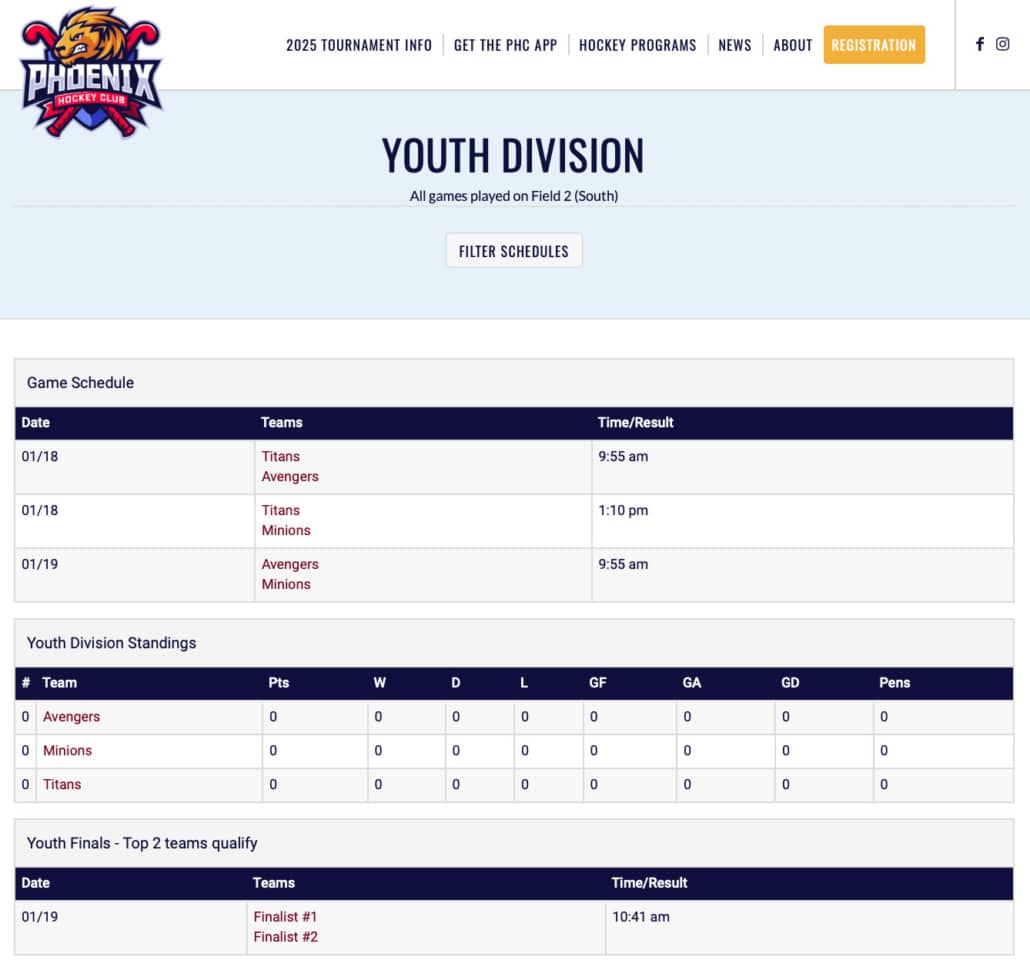Open Minions team in the standings table

pyautogui.click(x=67, y=751)
